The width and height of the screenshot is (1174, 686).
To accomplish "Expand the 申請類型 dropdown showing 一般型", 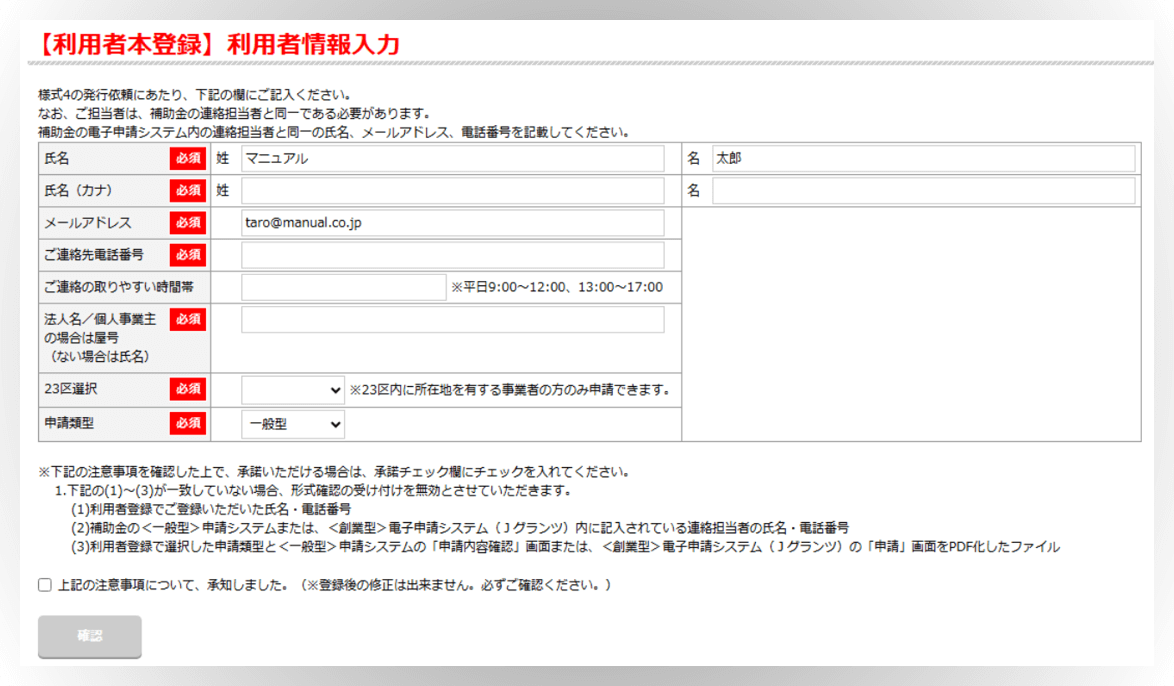I will click(293, 425).
